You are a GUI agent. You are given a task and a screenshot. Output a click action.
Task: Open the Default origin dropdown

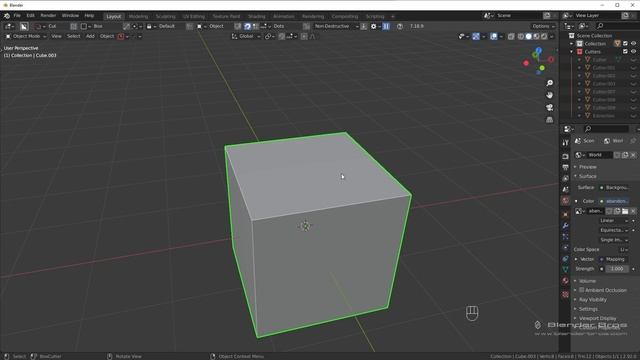pyautogui.click(x=163, y=26)
